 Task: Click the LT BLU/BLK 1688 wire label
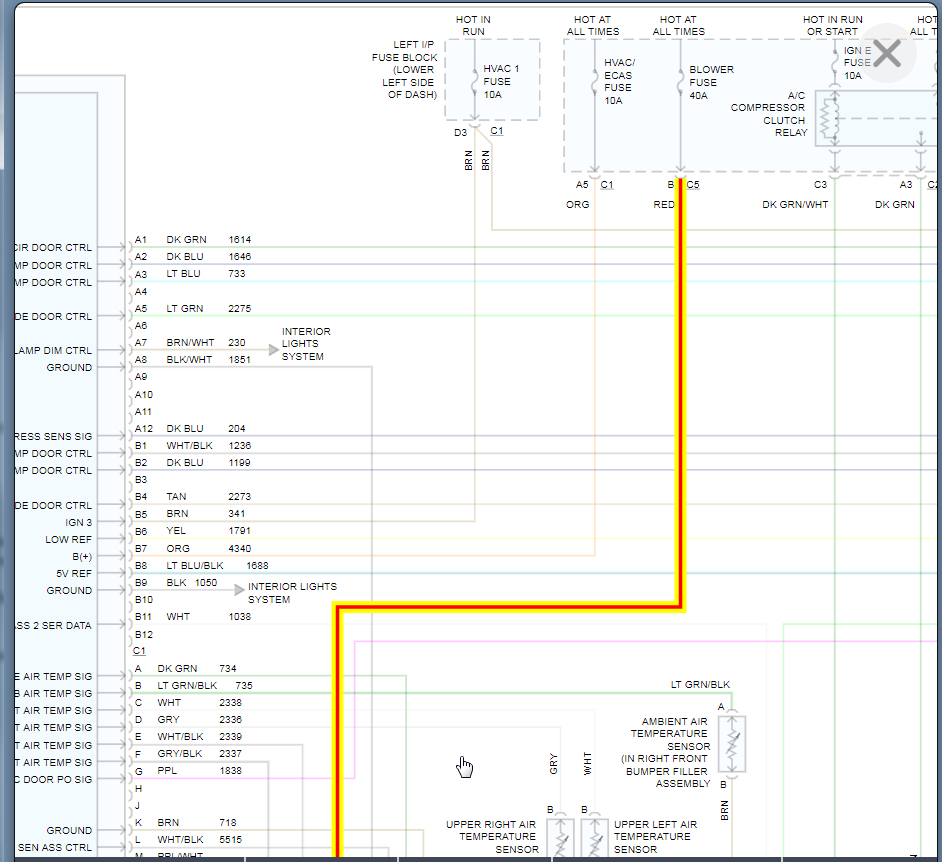pos(195,565)
